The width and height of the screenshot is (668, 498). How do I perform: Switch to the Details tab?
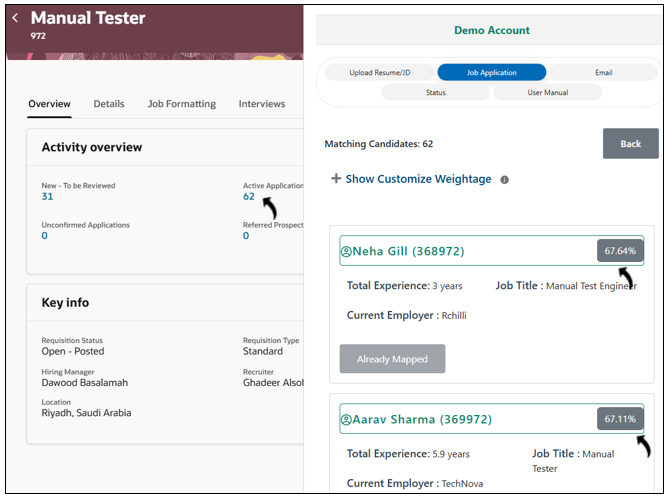click(x=109, y=104)
